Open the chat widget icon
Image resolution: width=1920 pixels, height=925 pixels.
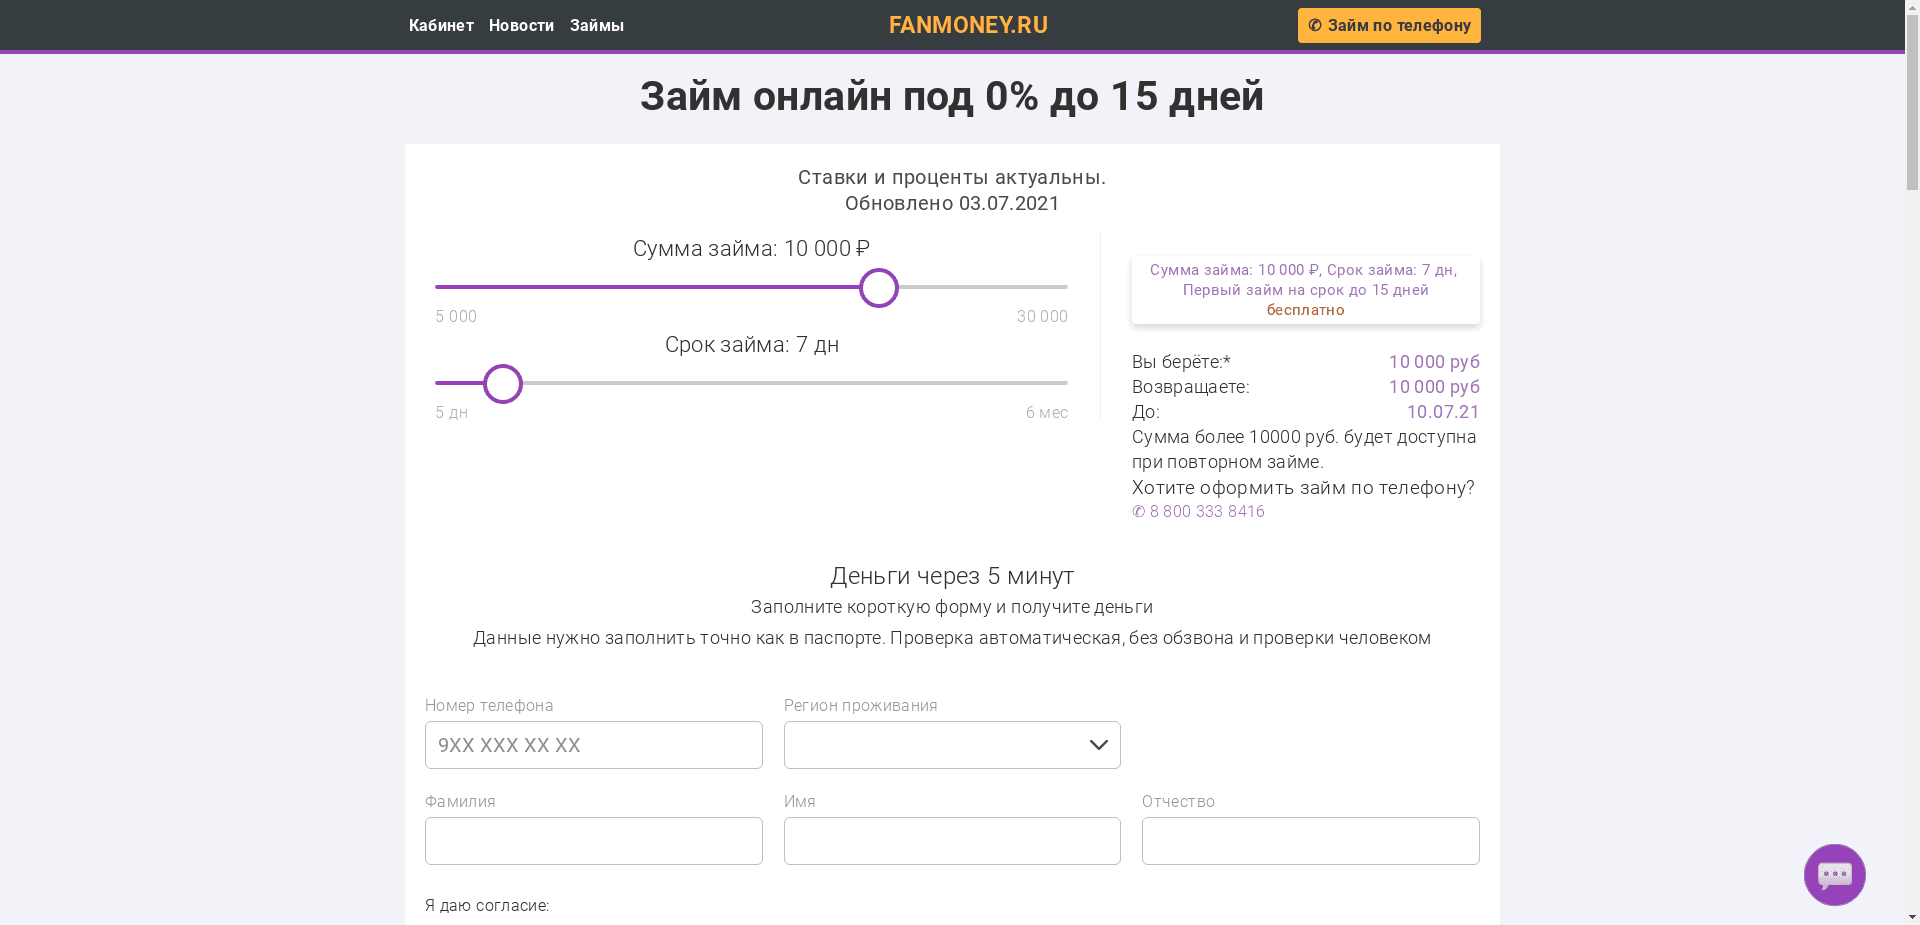pyautogui.click(x=1833, y=874)
